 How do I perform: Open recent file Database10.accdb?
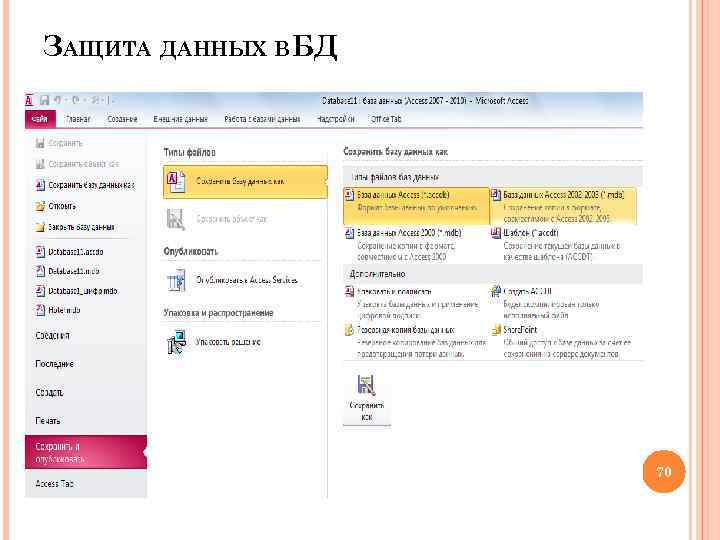(70, 252)
